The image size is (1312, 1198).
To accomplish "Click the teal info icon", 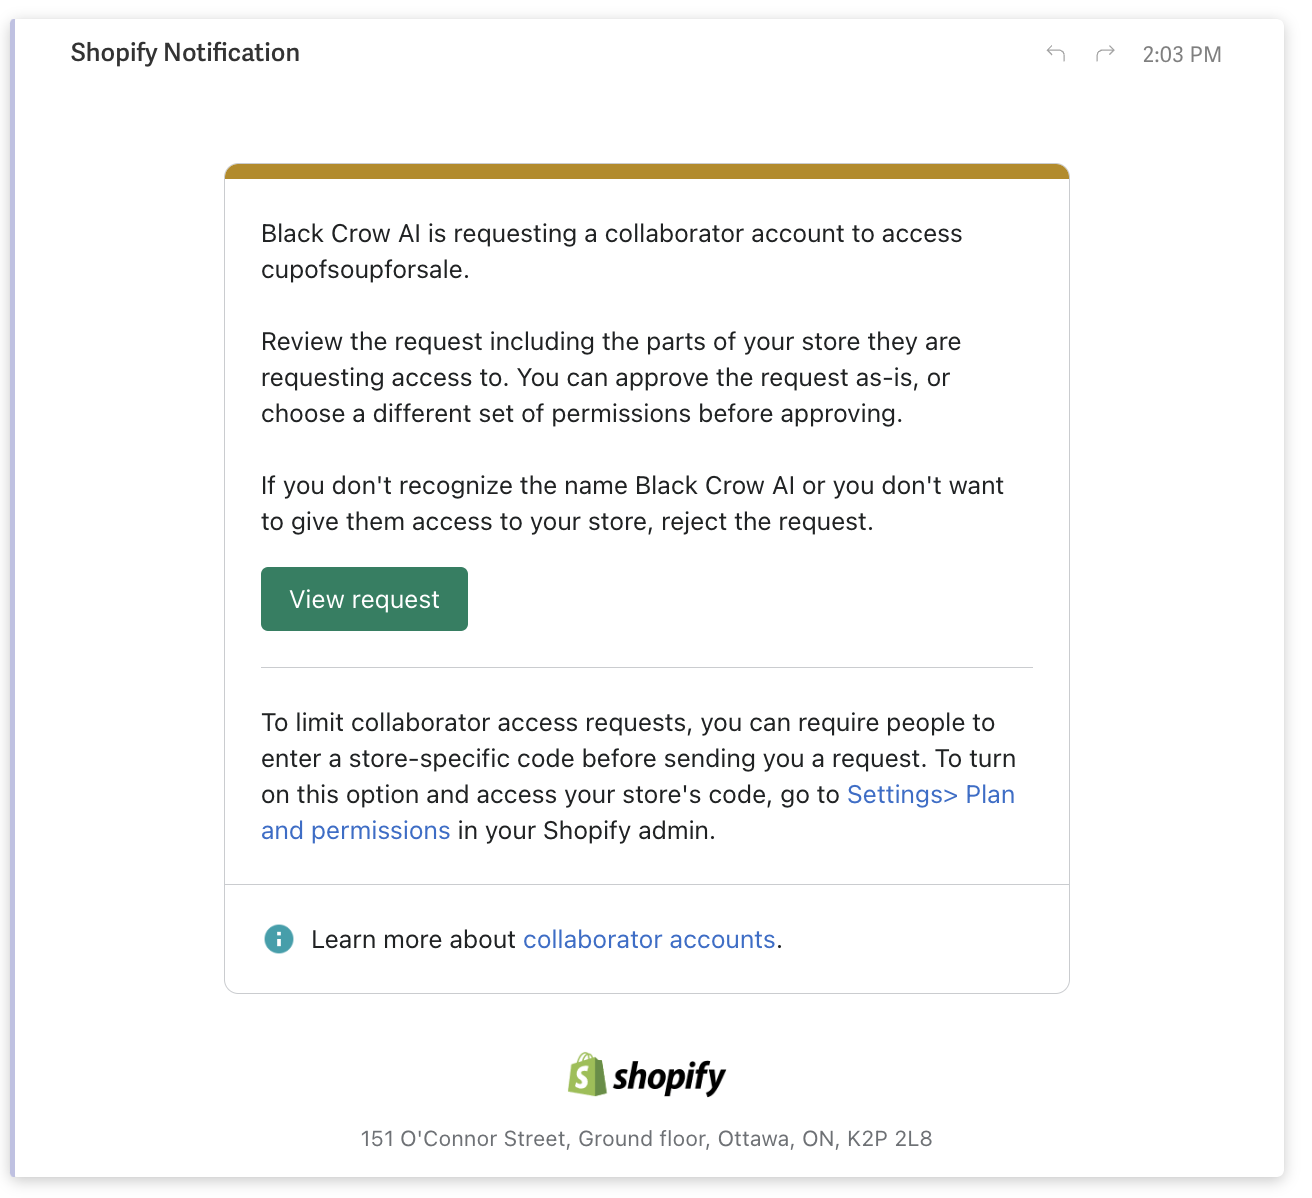I will pos(278,939).
